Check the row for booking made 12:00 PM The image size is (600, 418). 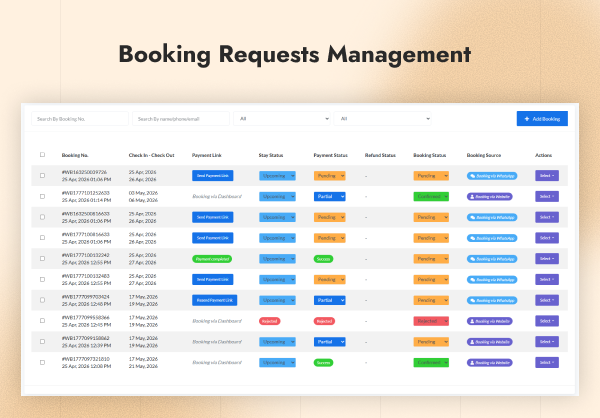42,362
